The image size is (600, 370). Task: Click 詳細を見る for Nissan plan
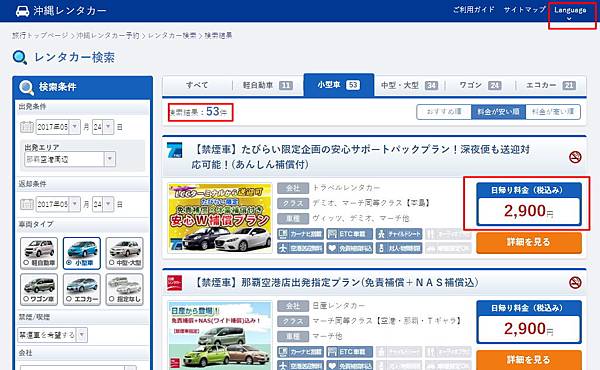pos(529,360)
